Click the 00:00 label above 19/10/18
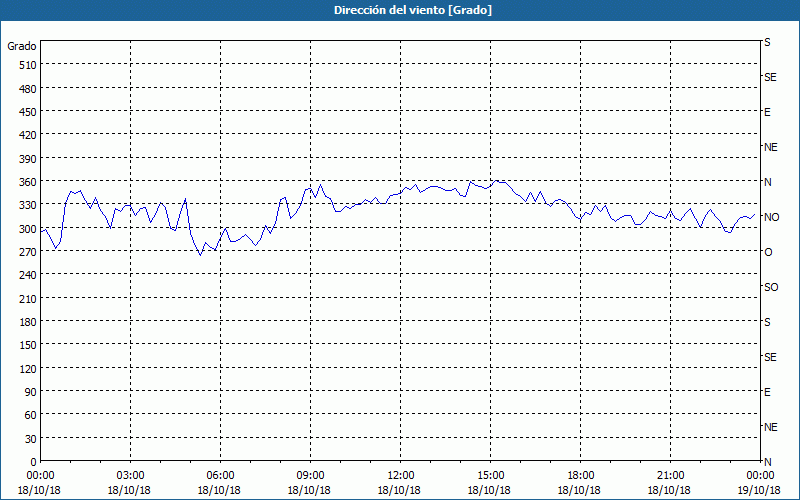This screenshot has height=500, width=800. pos(760,476)
